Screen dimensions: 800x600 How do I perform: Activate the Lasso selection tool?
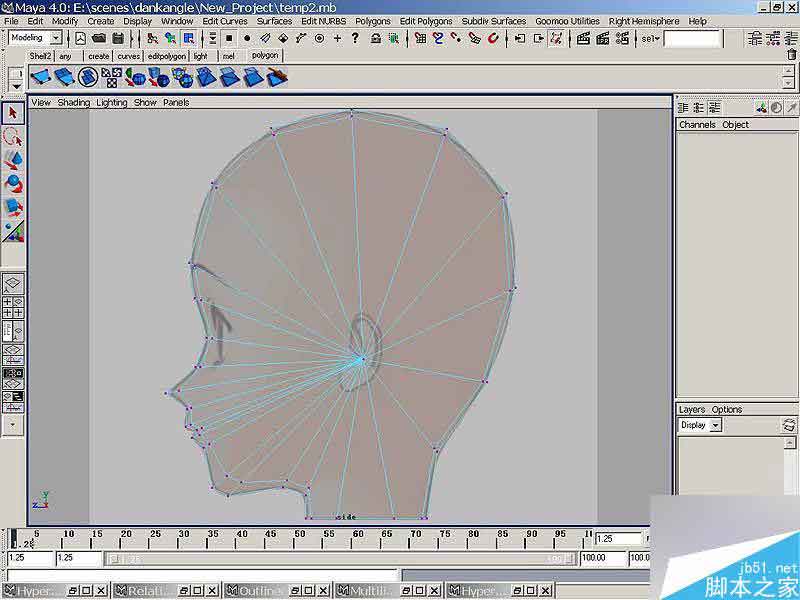tap(13, 137)
